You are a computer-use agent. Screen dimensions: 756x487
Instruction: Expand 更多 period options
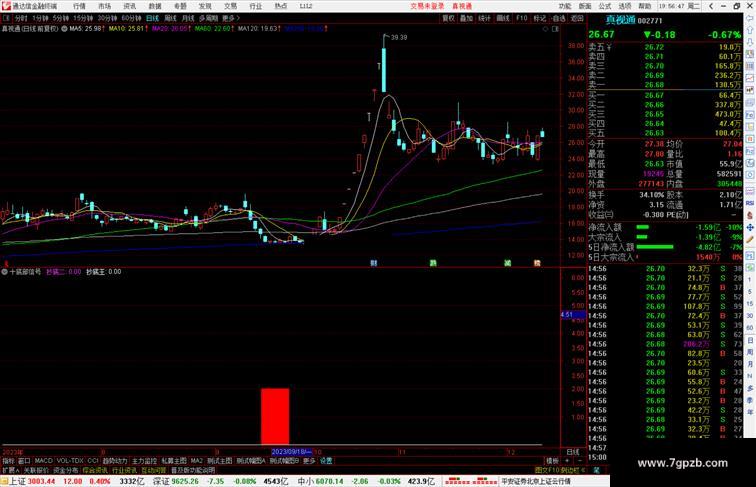click(x=230, y=18)
